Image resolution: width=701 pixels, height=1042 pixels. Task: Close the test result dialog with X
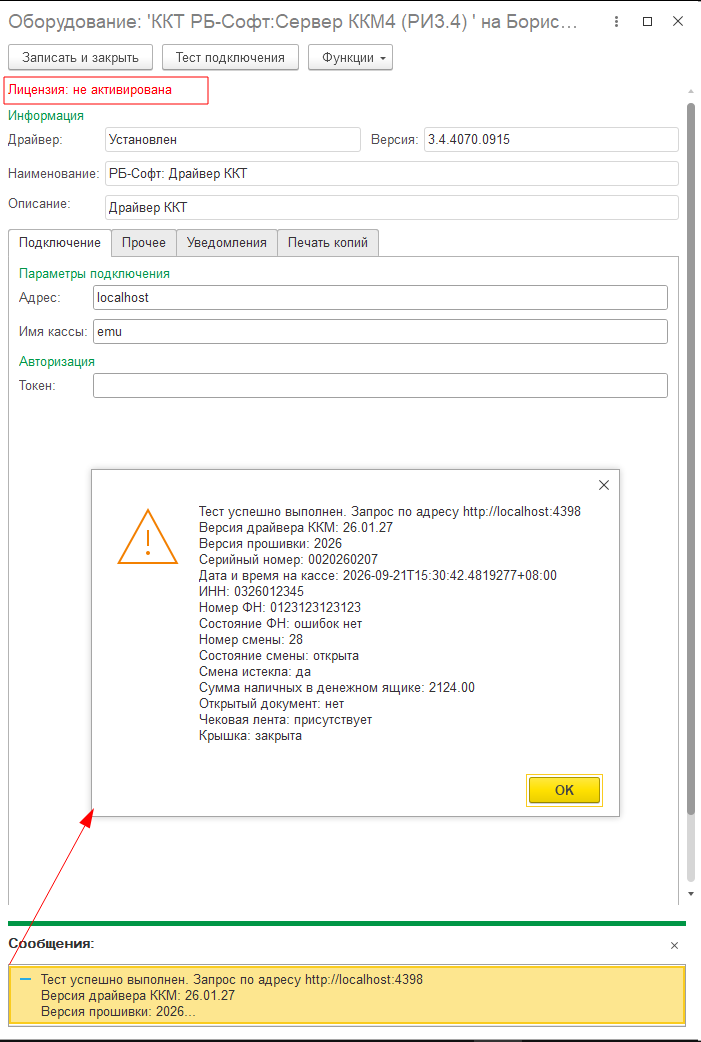coord(603,485)
